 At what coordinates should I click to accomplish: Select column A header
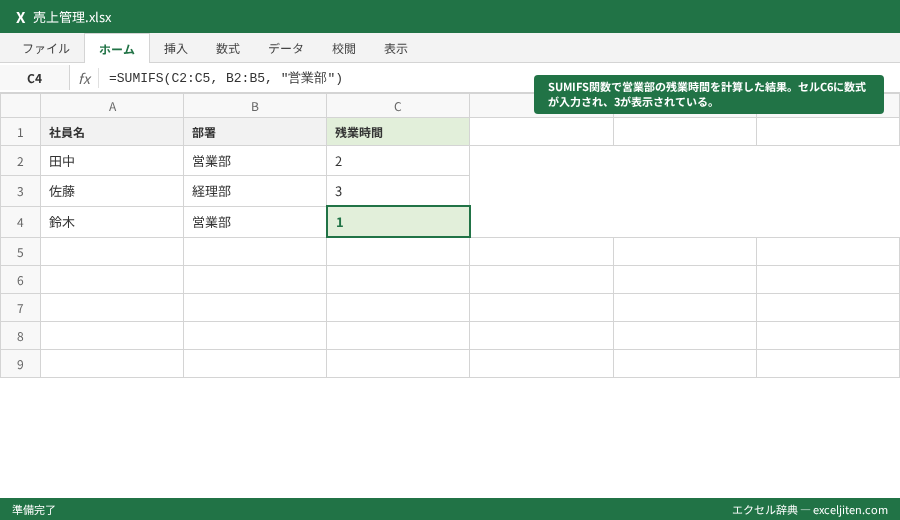coord(112,106)
